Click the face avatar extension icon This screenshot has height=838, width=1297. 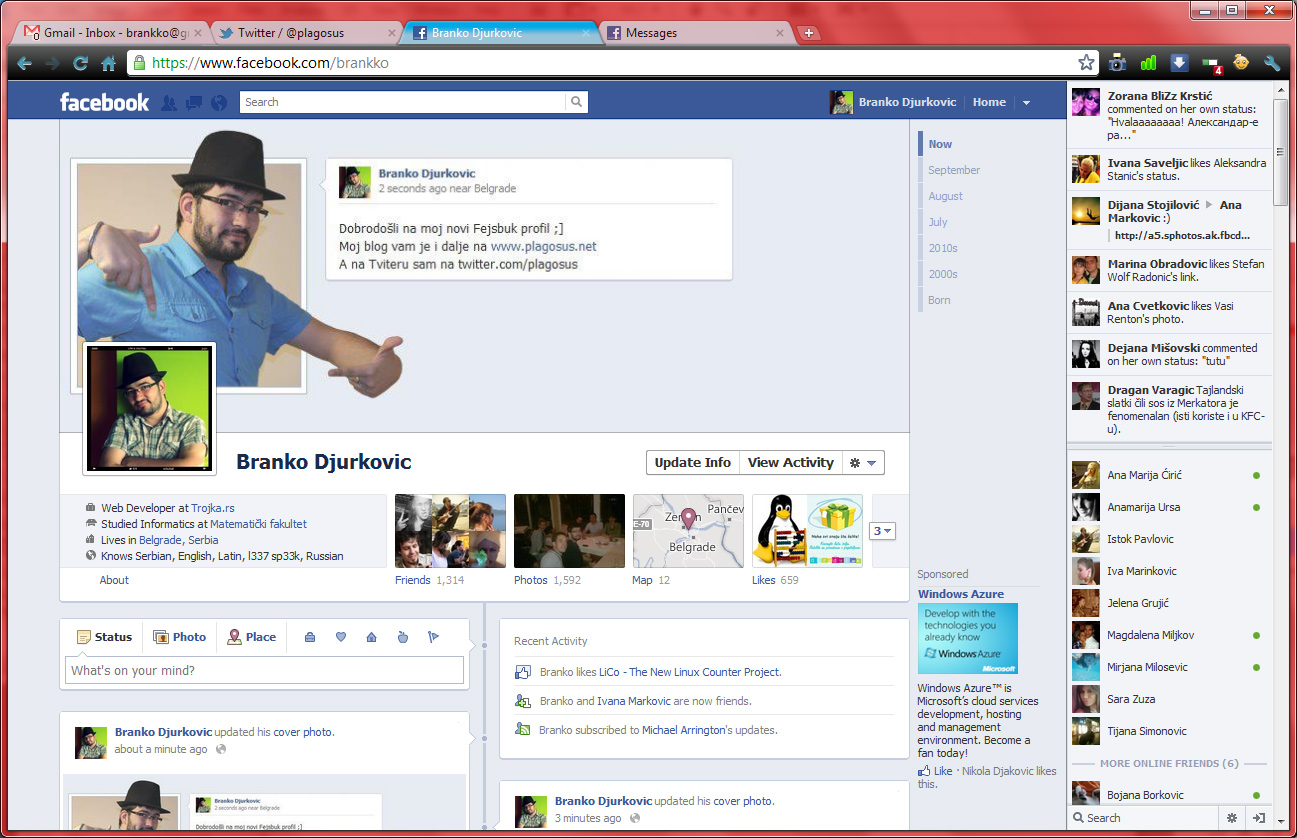tap(1241, 63)
